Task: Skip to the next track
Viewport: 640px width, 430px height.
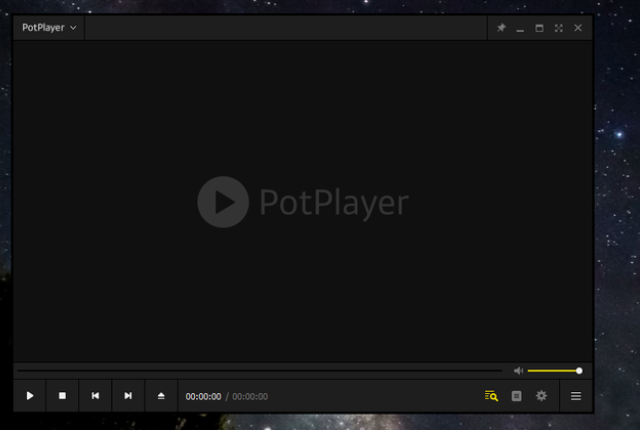Action: tap(128, 396)
